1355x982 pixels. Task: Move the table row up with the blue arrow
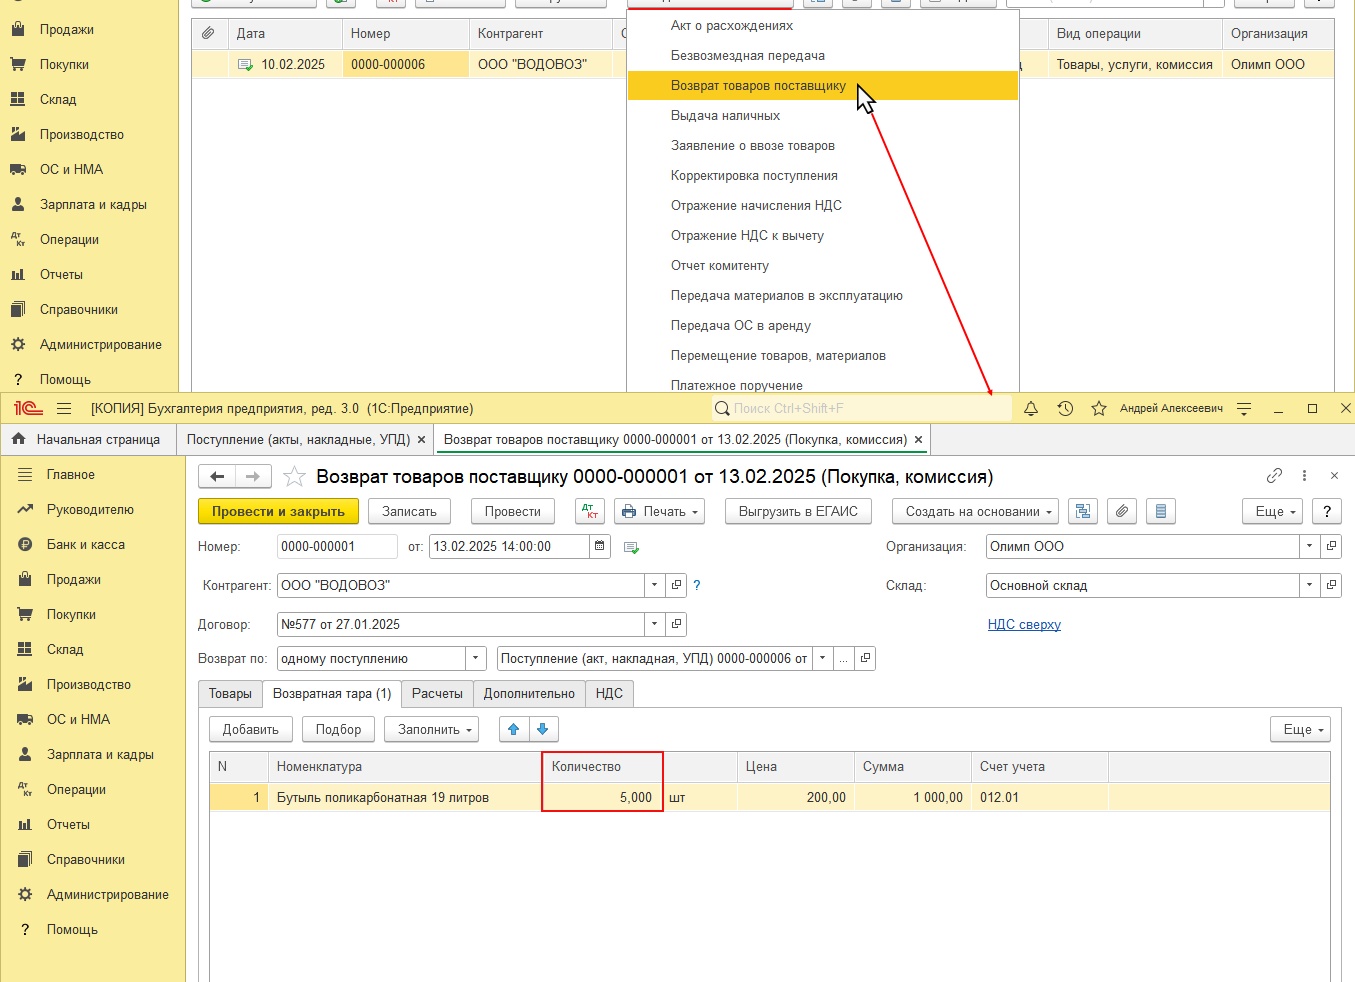click(514, 729)
